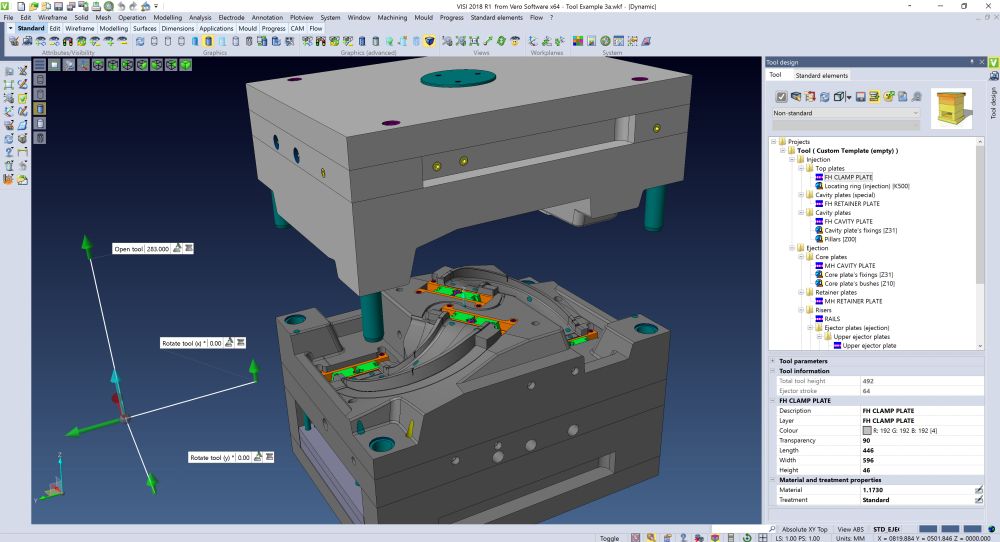Expand the Tool parameters section
The width and height of the screenshot is (1000, 542).
(x=772, y=361)
